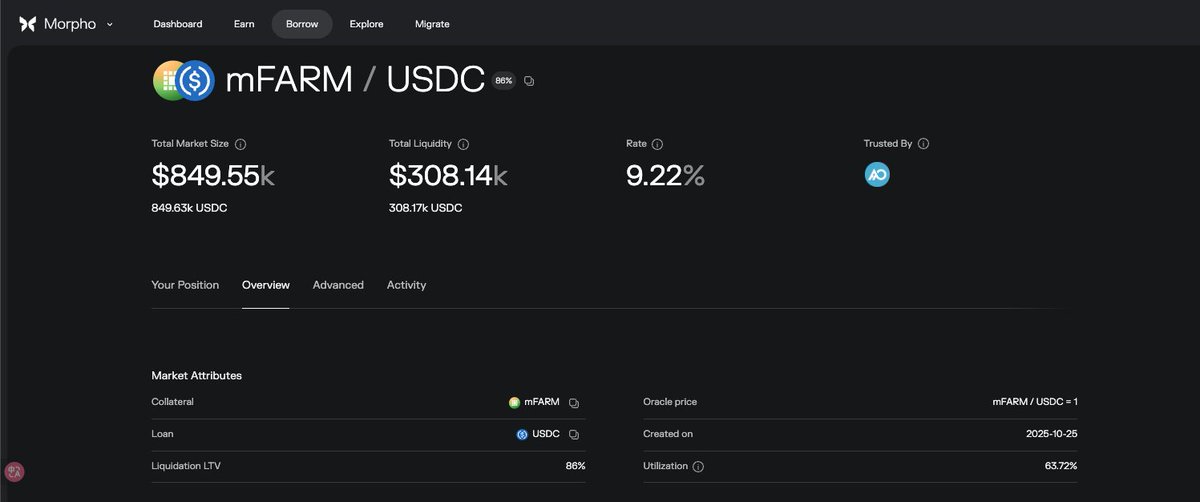1200x502 pixels.
Task: Switch to the Advanced tab
Action: [x=338, y=285]
